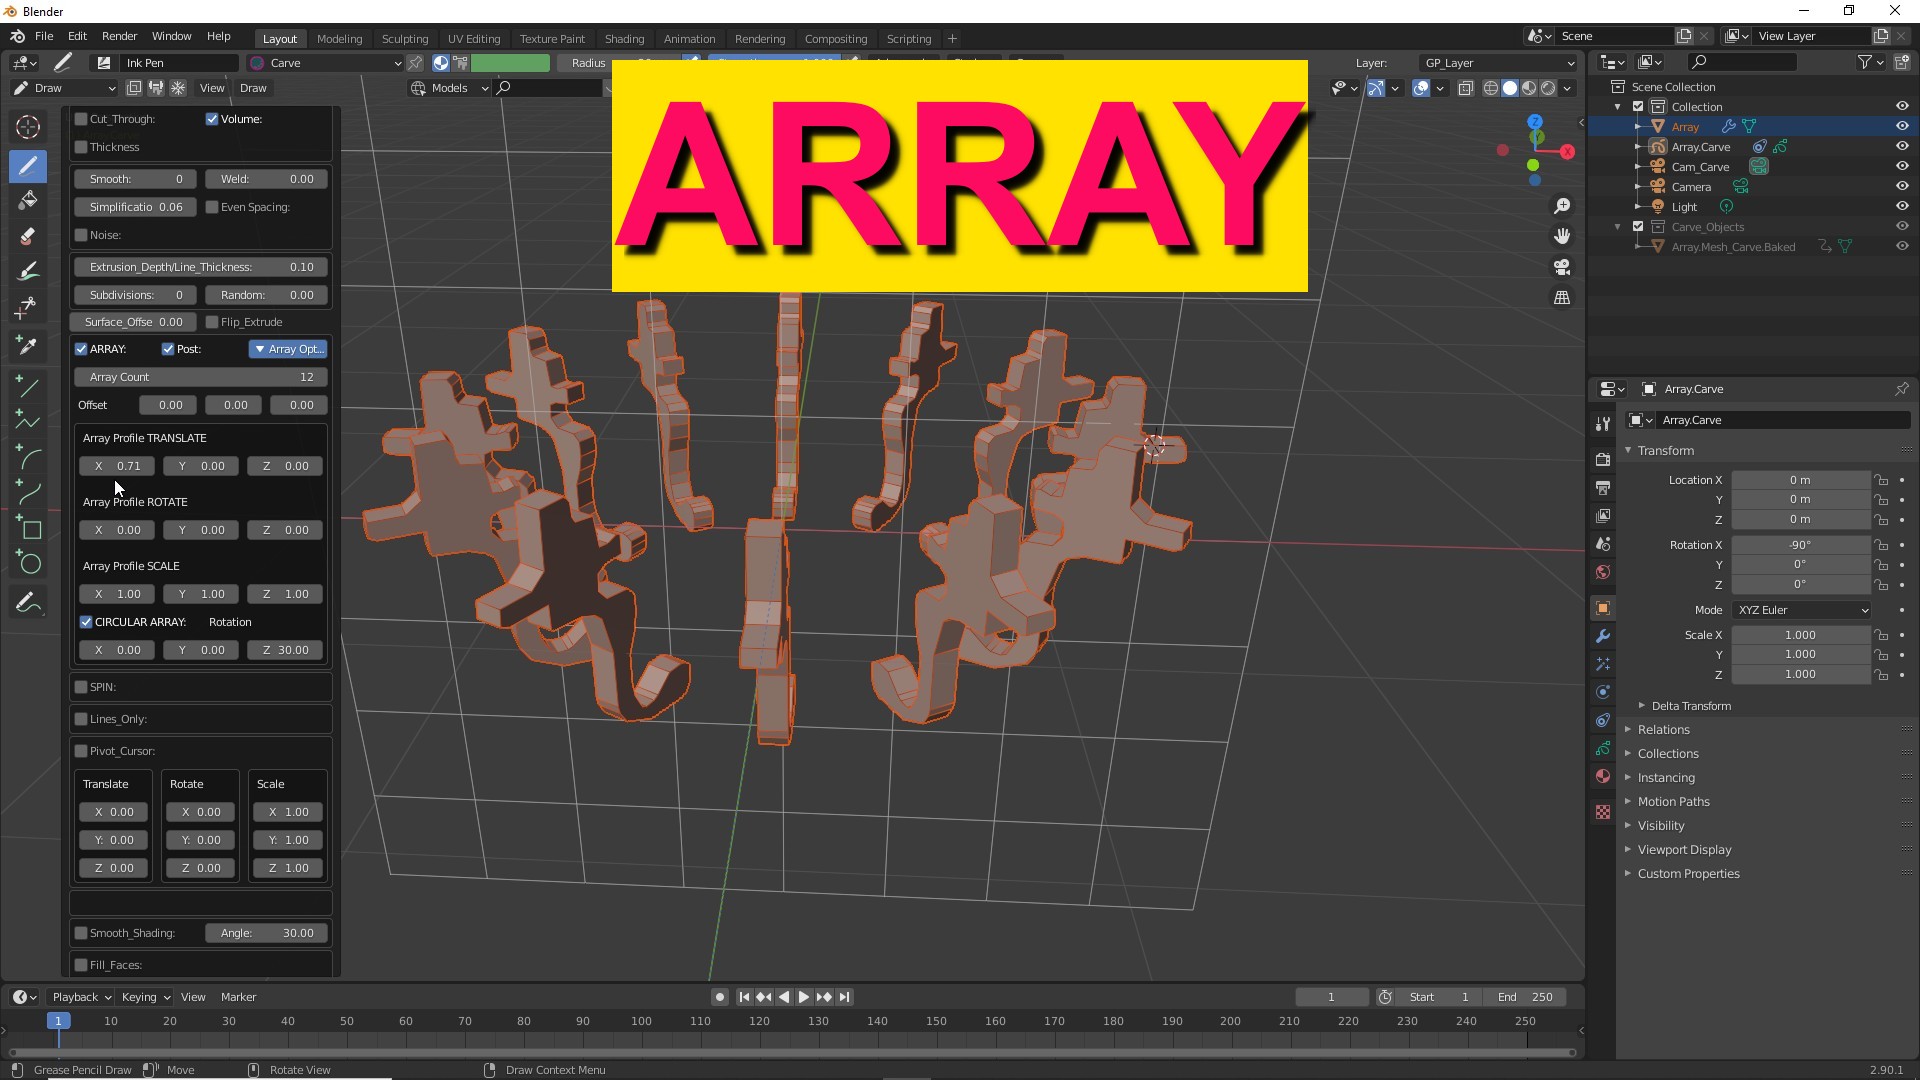This screenshot has height=1080, width=1920.
Task: Enable the Noise checkbox
Action: coord(81,235)
